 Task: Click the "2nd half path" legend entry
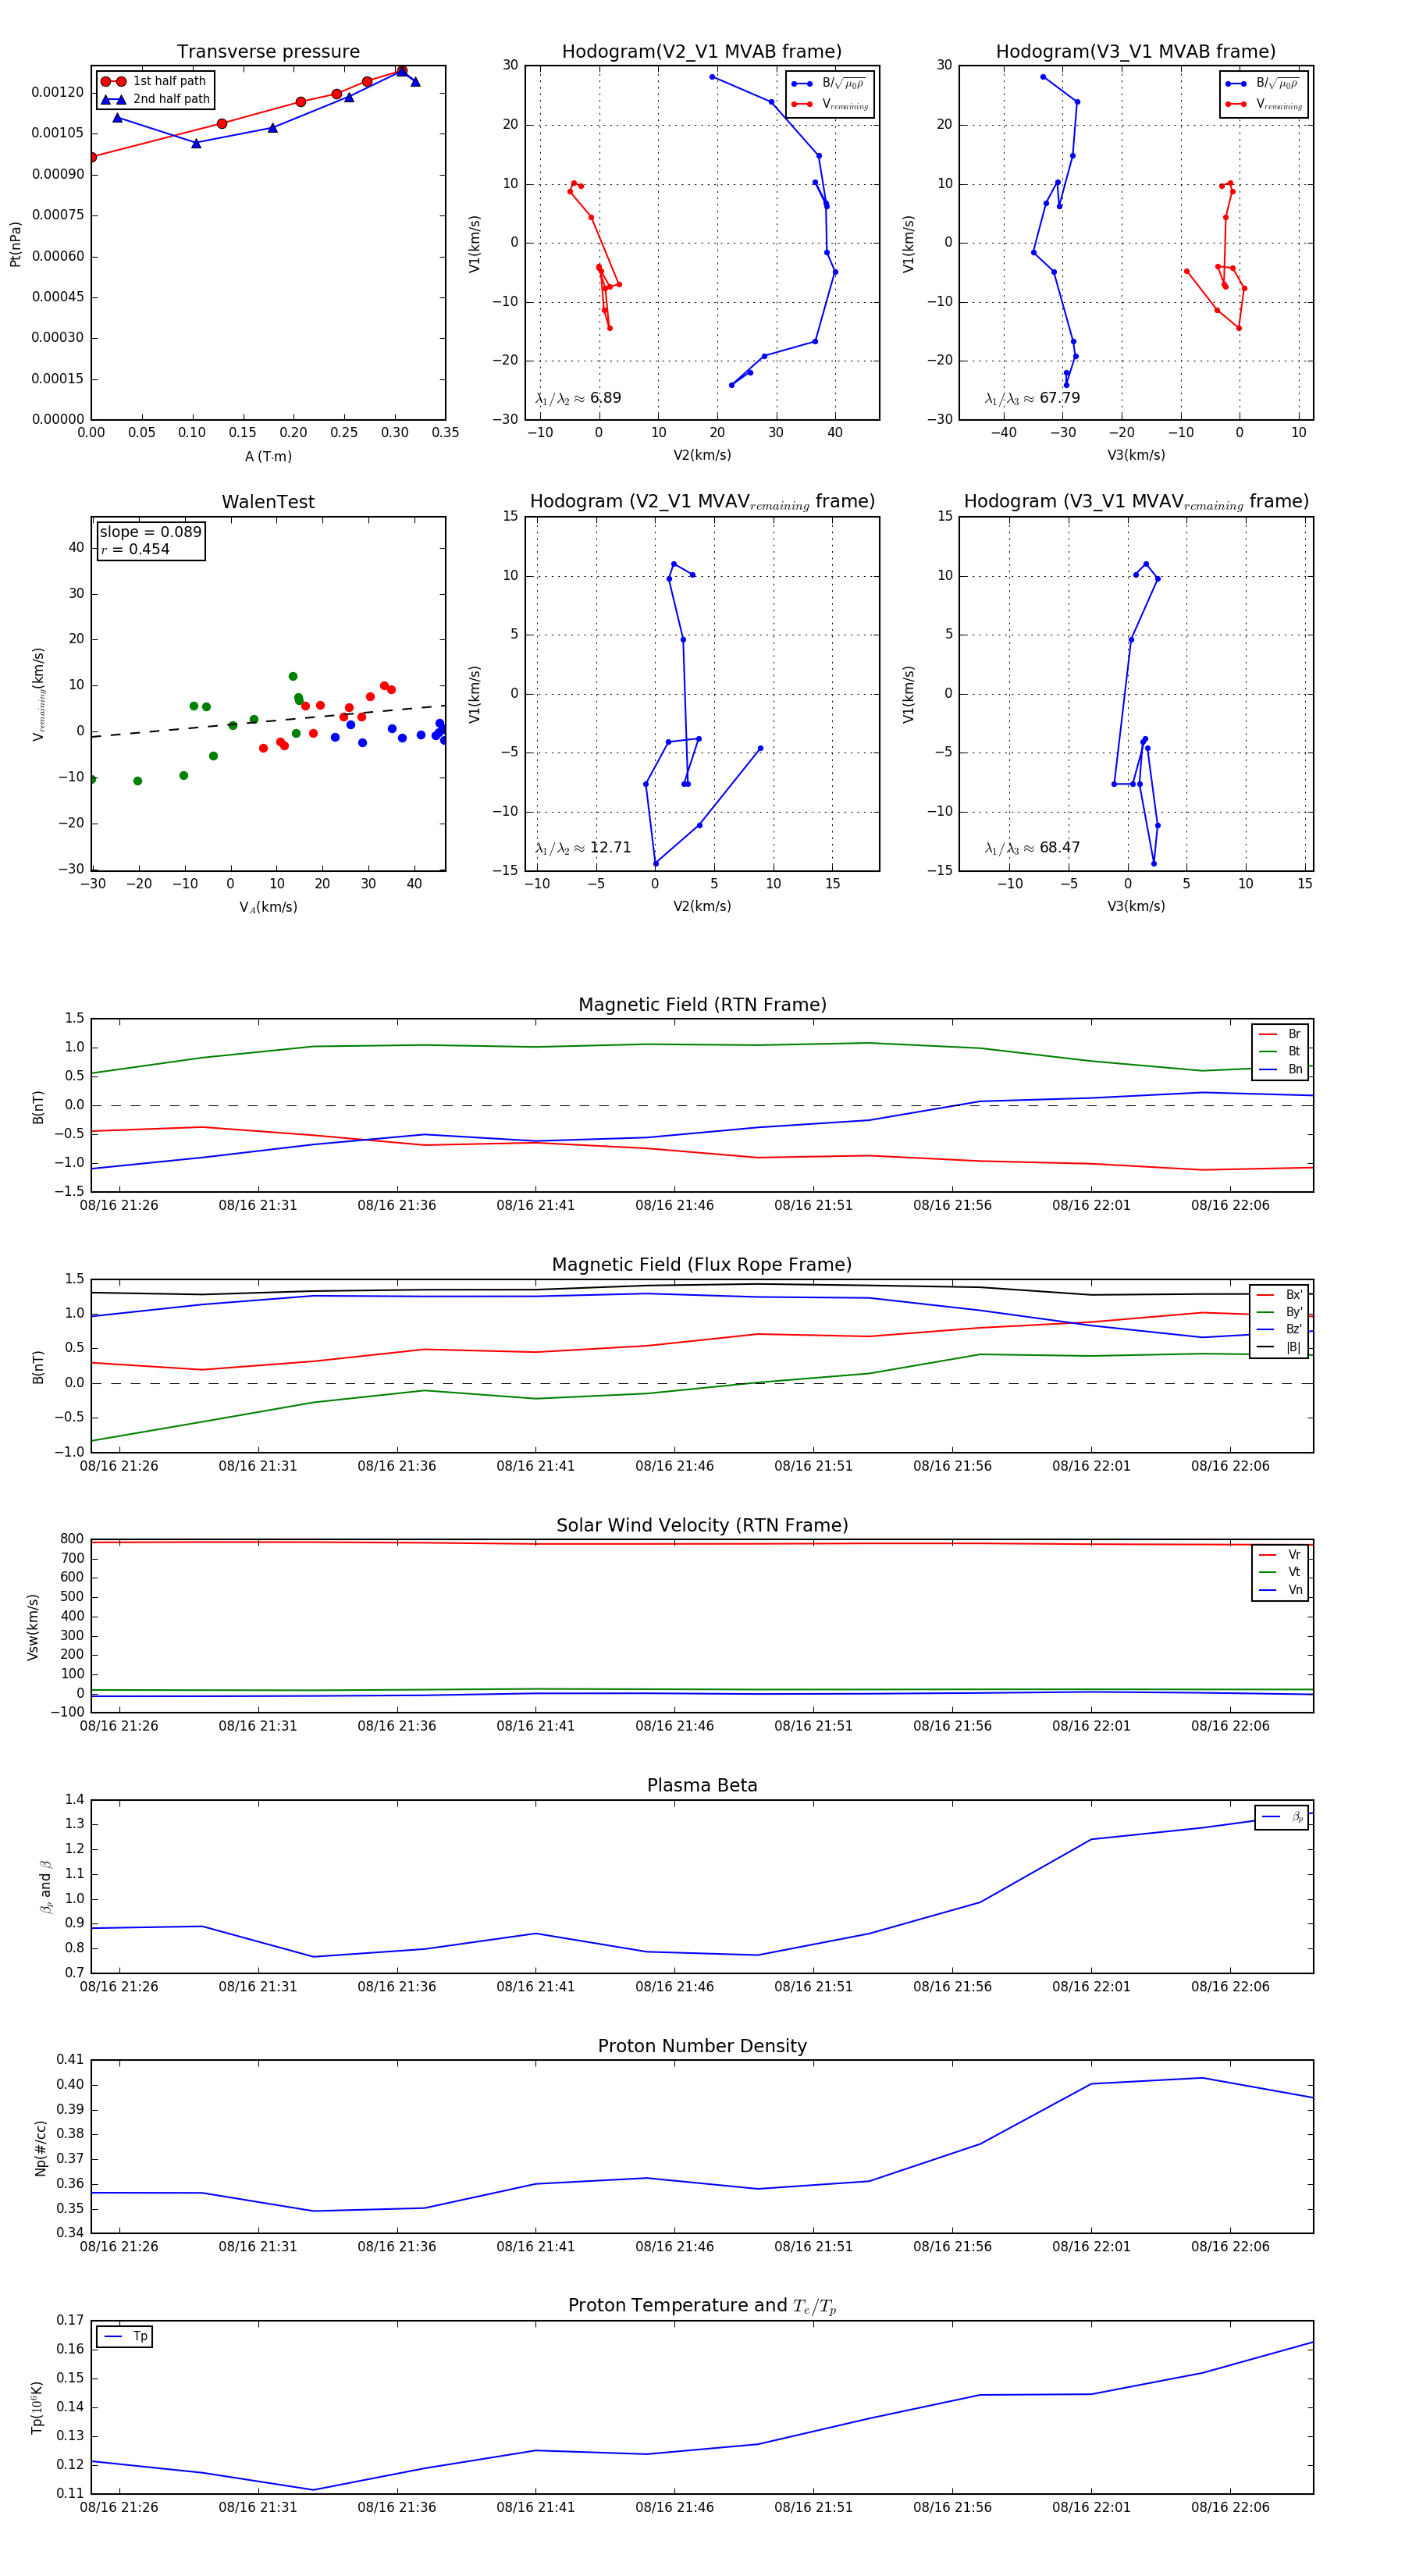(155, 99)
